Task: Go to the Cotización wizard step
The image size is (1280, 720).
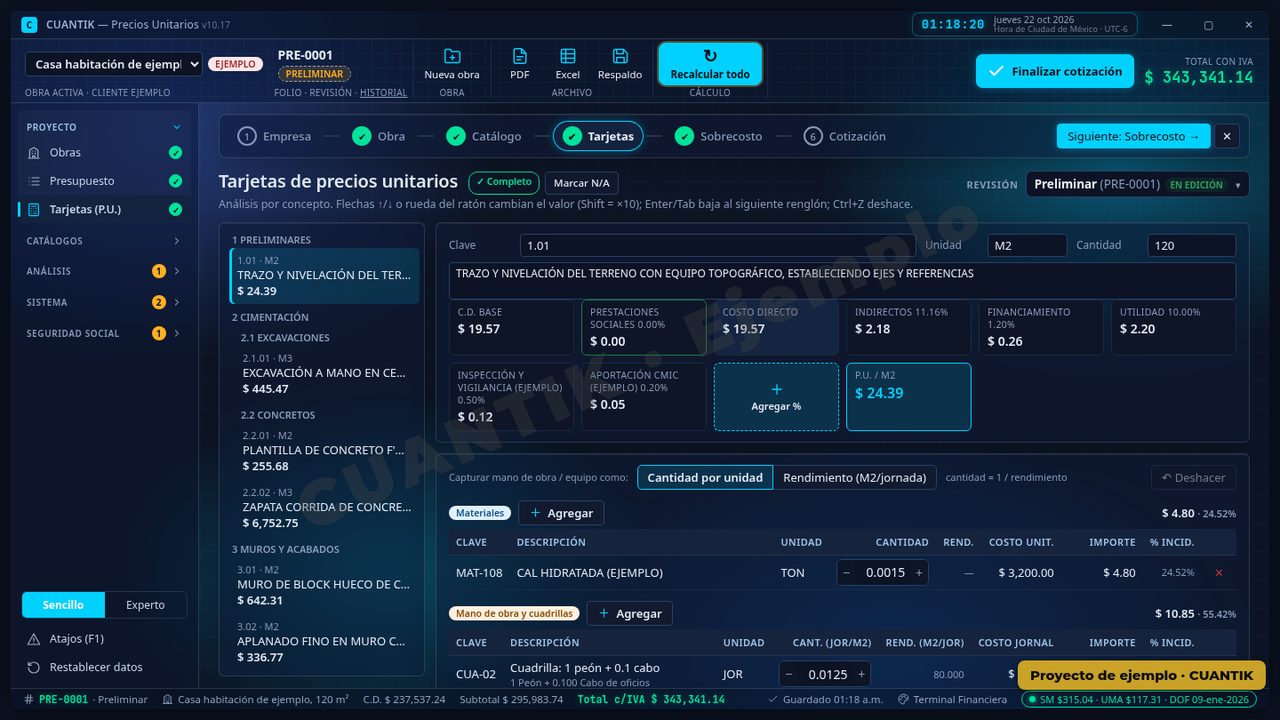Action: 845,136
